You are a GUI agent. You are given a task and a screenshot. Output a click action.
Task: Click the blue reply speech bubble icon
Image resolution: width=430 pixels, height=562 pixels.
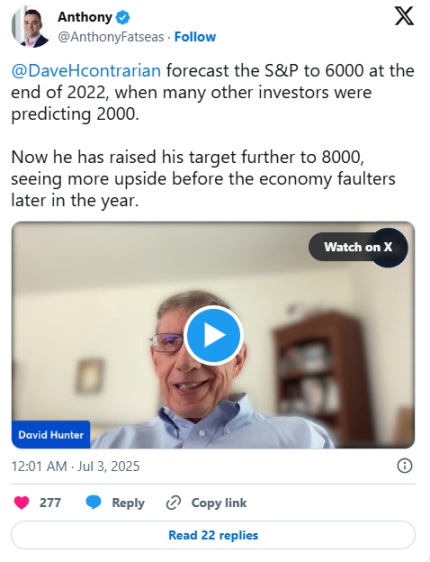tap(94, 503)
